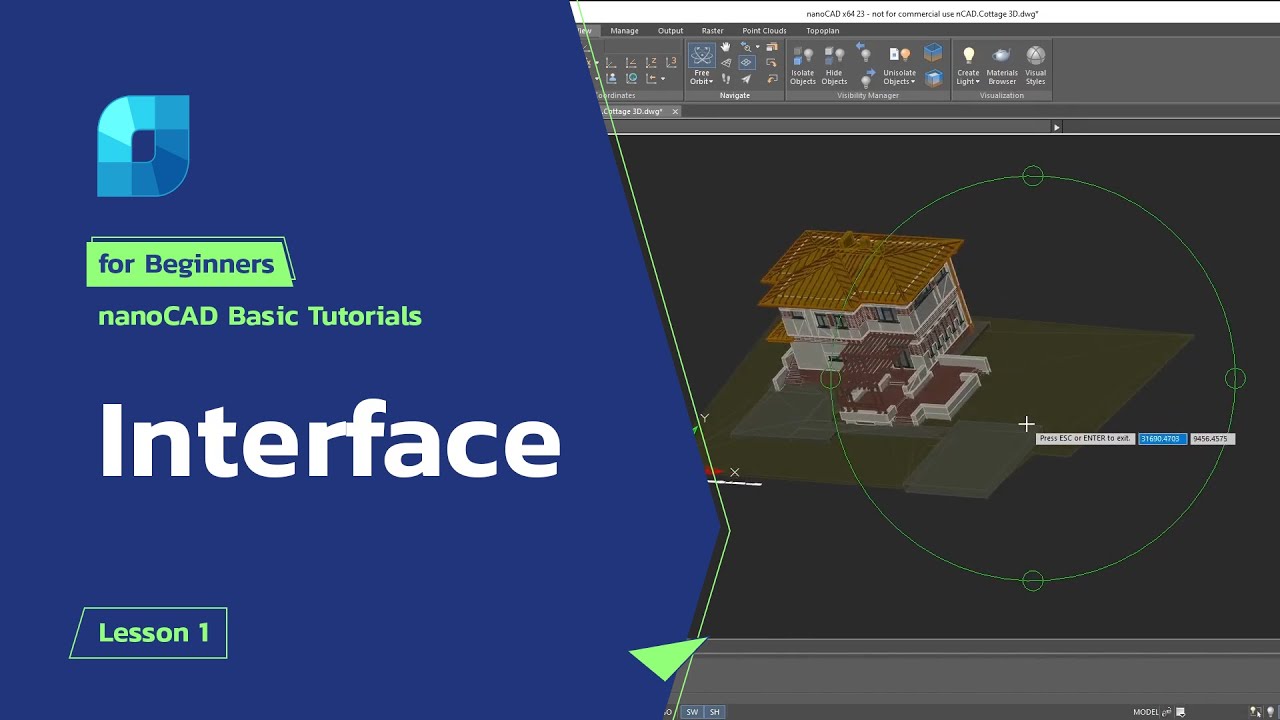
Task: Open the Point Clouds ribbon tab
Action: pos(764,31)
